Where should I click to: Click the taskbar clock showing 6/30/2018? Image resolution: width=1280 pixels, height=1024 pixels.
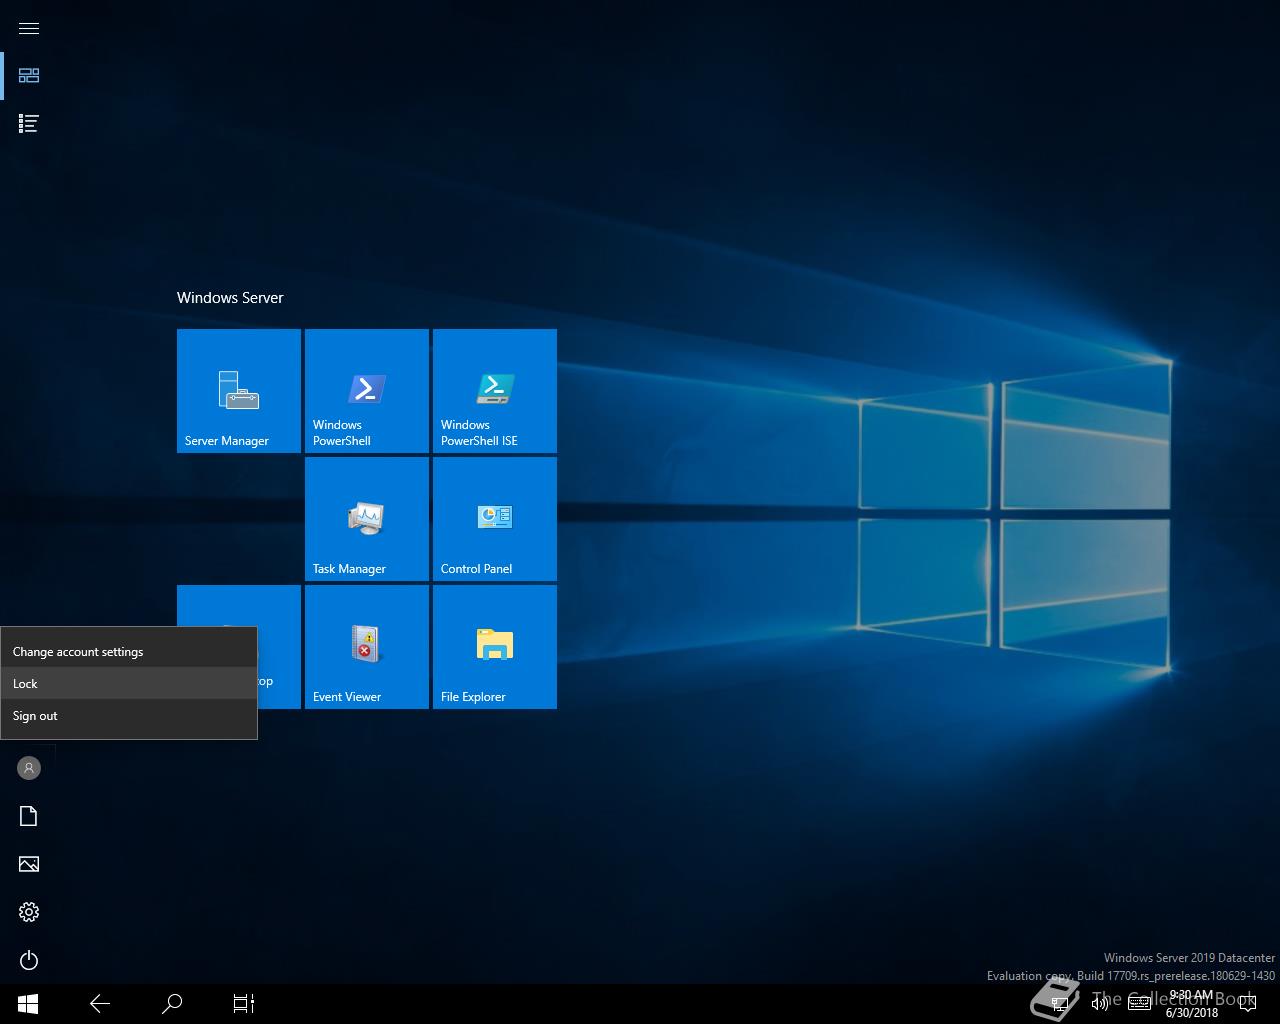1192,1004
